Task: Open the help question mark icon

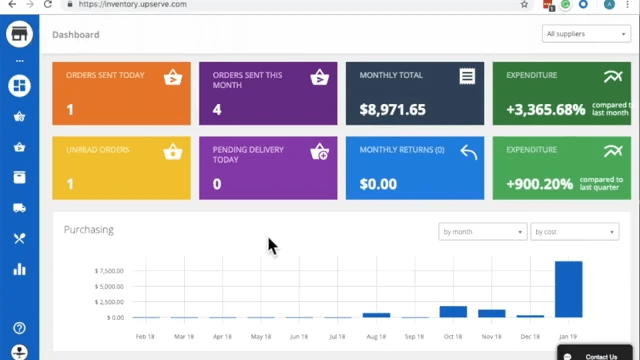Action: coord(19,328)
